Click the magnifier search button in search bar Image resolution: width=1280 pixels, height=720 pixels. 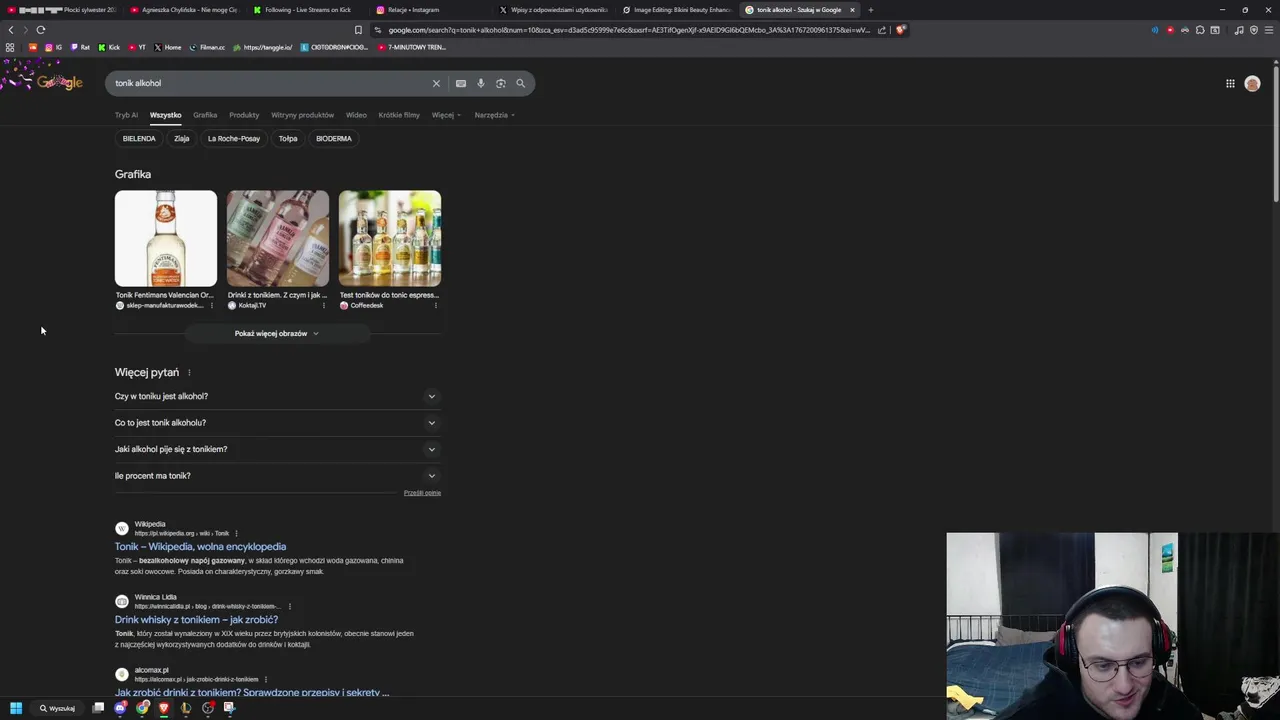coord(521,83)
